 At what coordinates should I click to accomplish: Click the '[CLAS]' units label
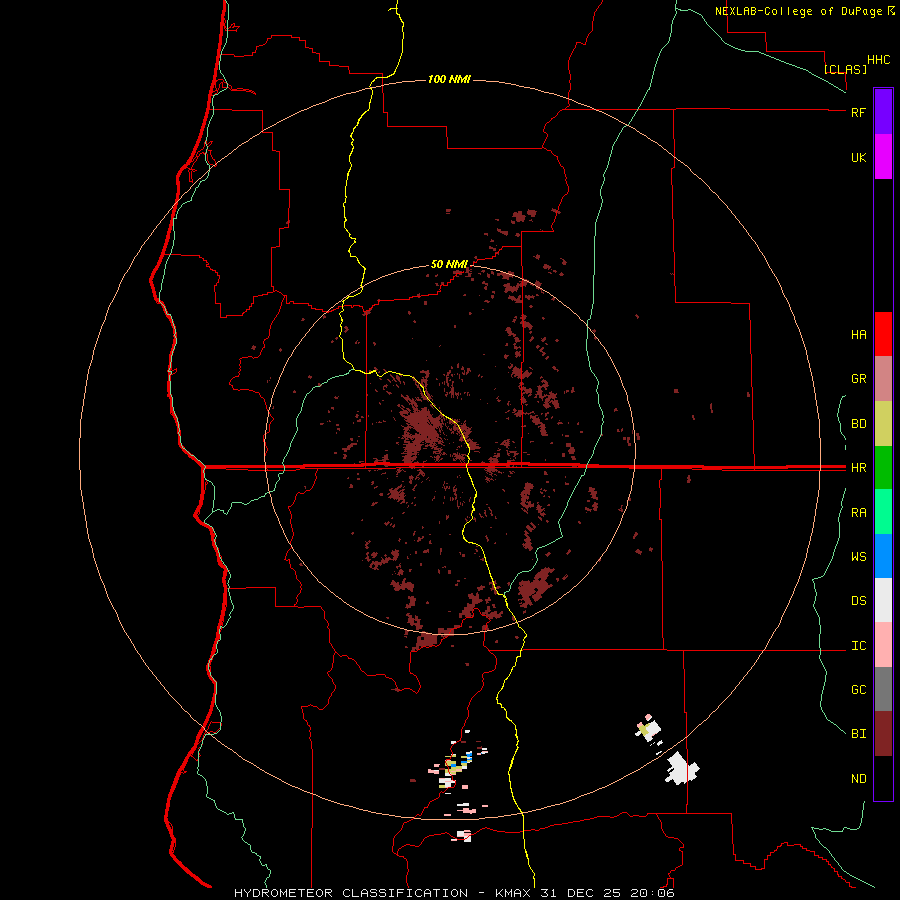845,69
